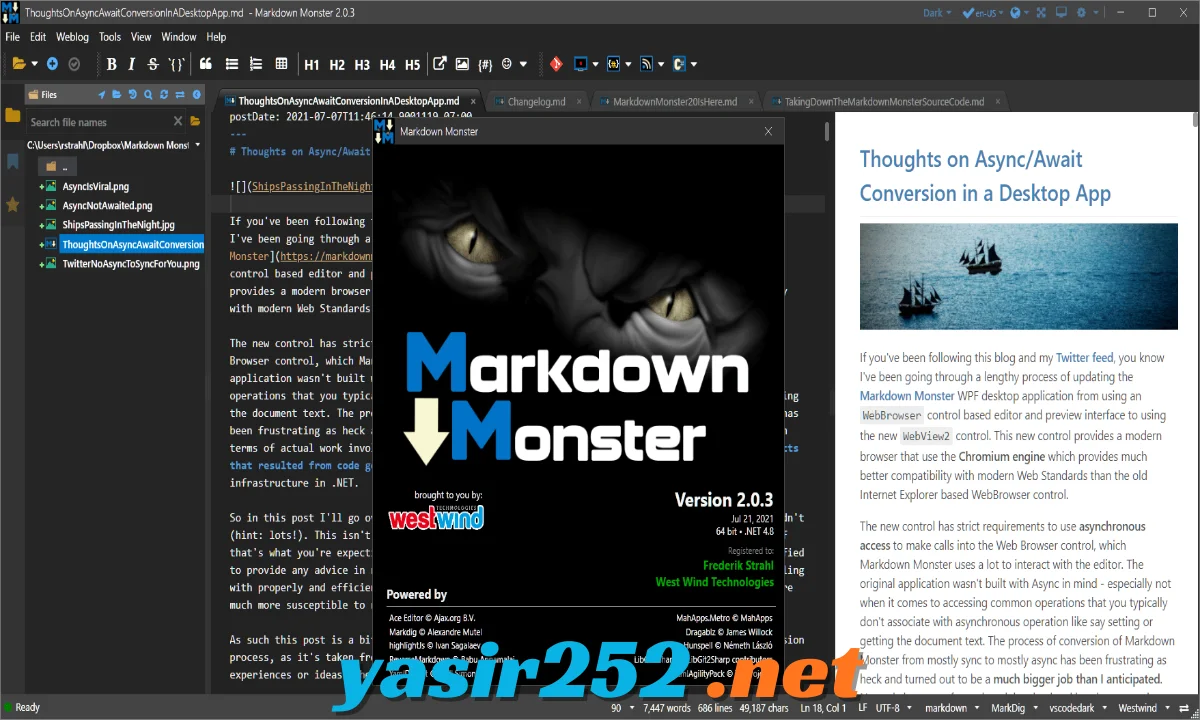Apply strikethrough formatting
Screen dimensions: 1200x720
pos(153,64)
